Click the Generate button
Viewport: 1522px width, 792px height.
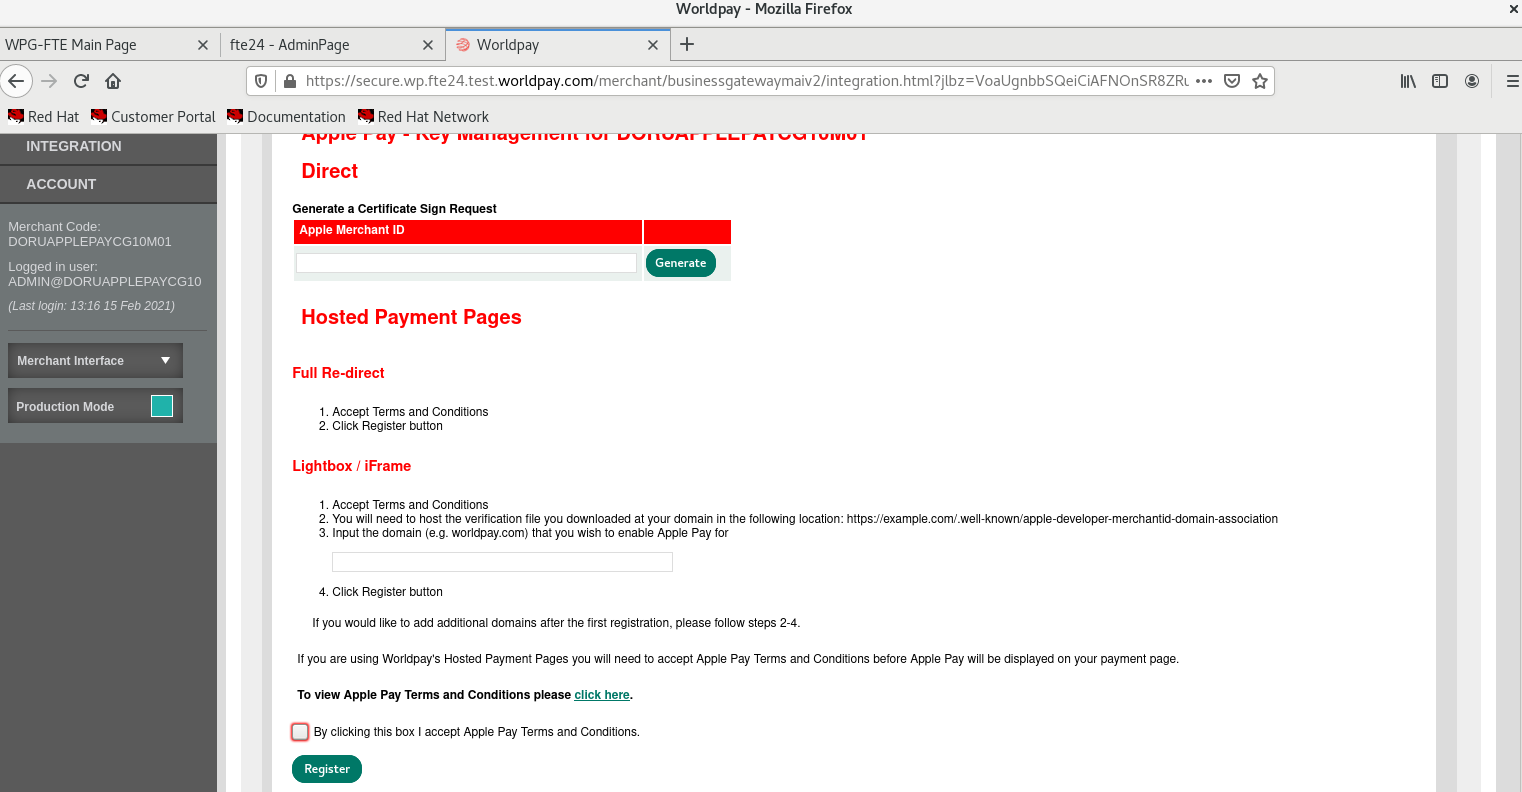pyautogui.click(x=680, y=263)
